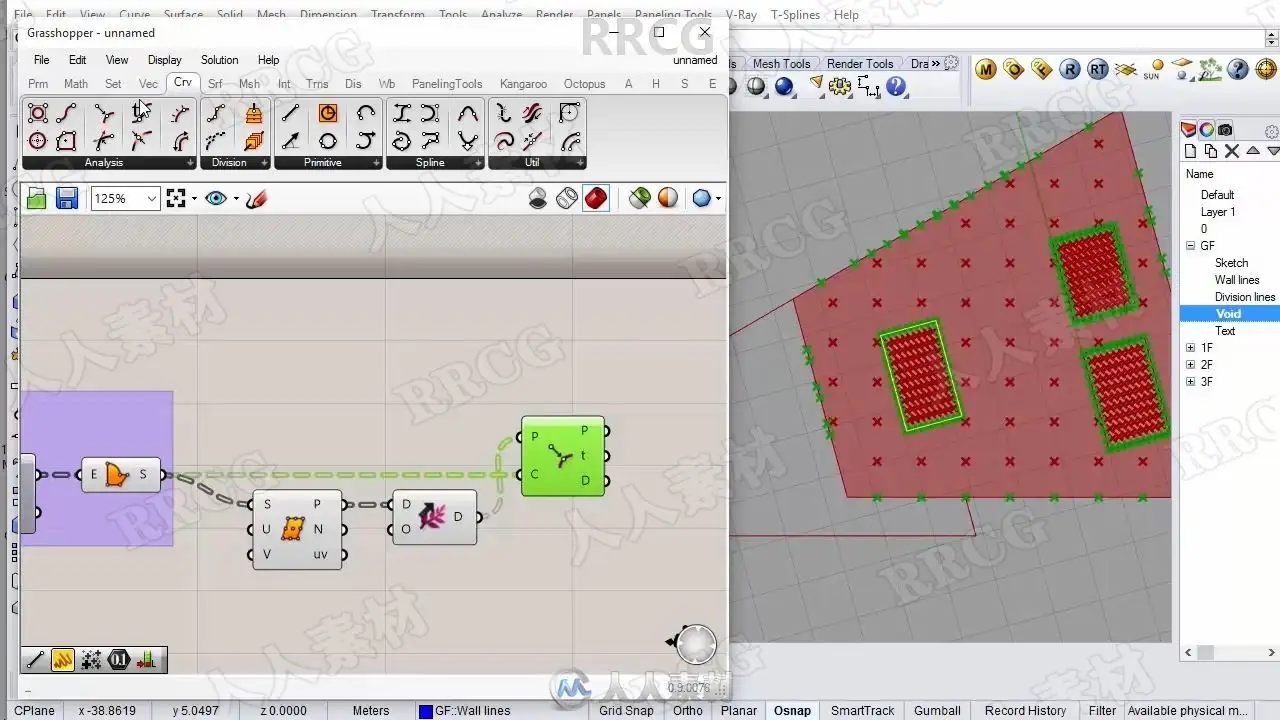The image size is (1280, 720).
Task: Expand the 1F layer tree node
Action: coord(1190,348)
